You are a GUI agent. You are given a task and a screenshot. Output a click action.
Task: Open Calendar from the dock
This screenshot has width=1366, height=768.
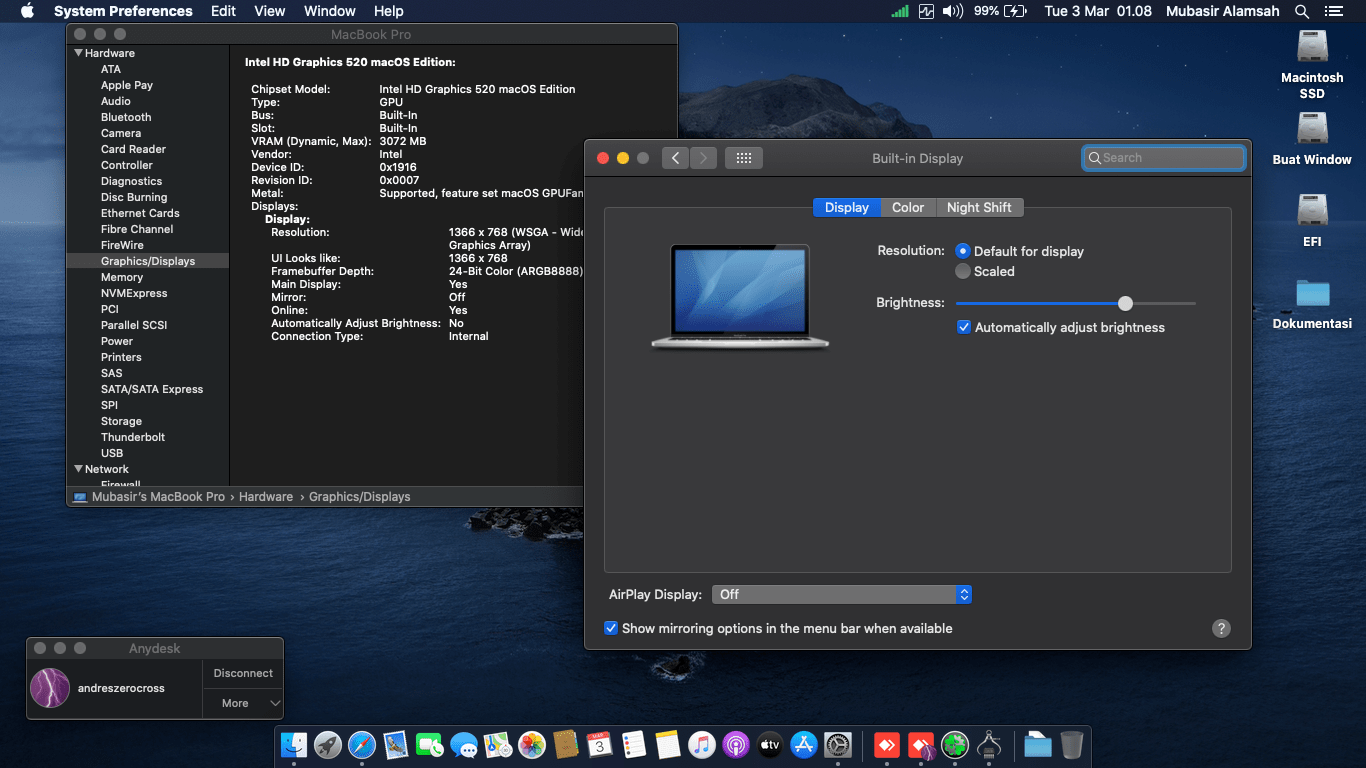click(x=600, y=745)
